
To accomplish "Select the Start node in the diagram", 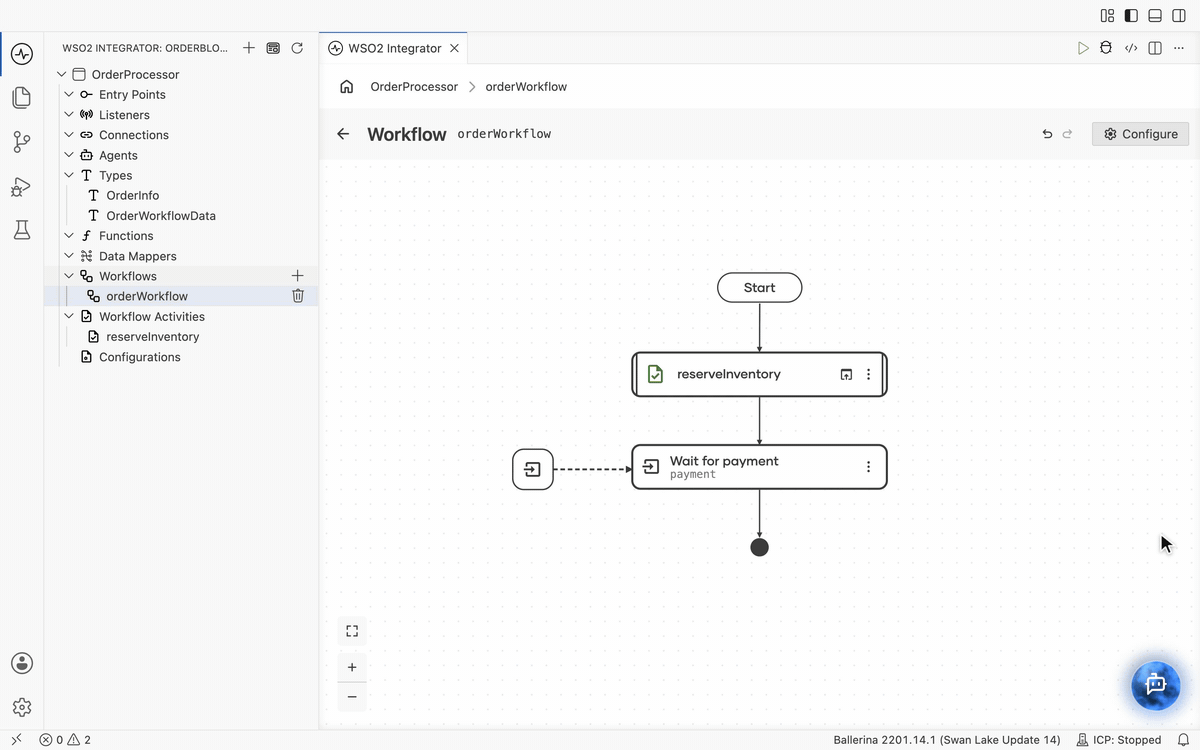I will tap(760, 288).
